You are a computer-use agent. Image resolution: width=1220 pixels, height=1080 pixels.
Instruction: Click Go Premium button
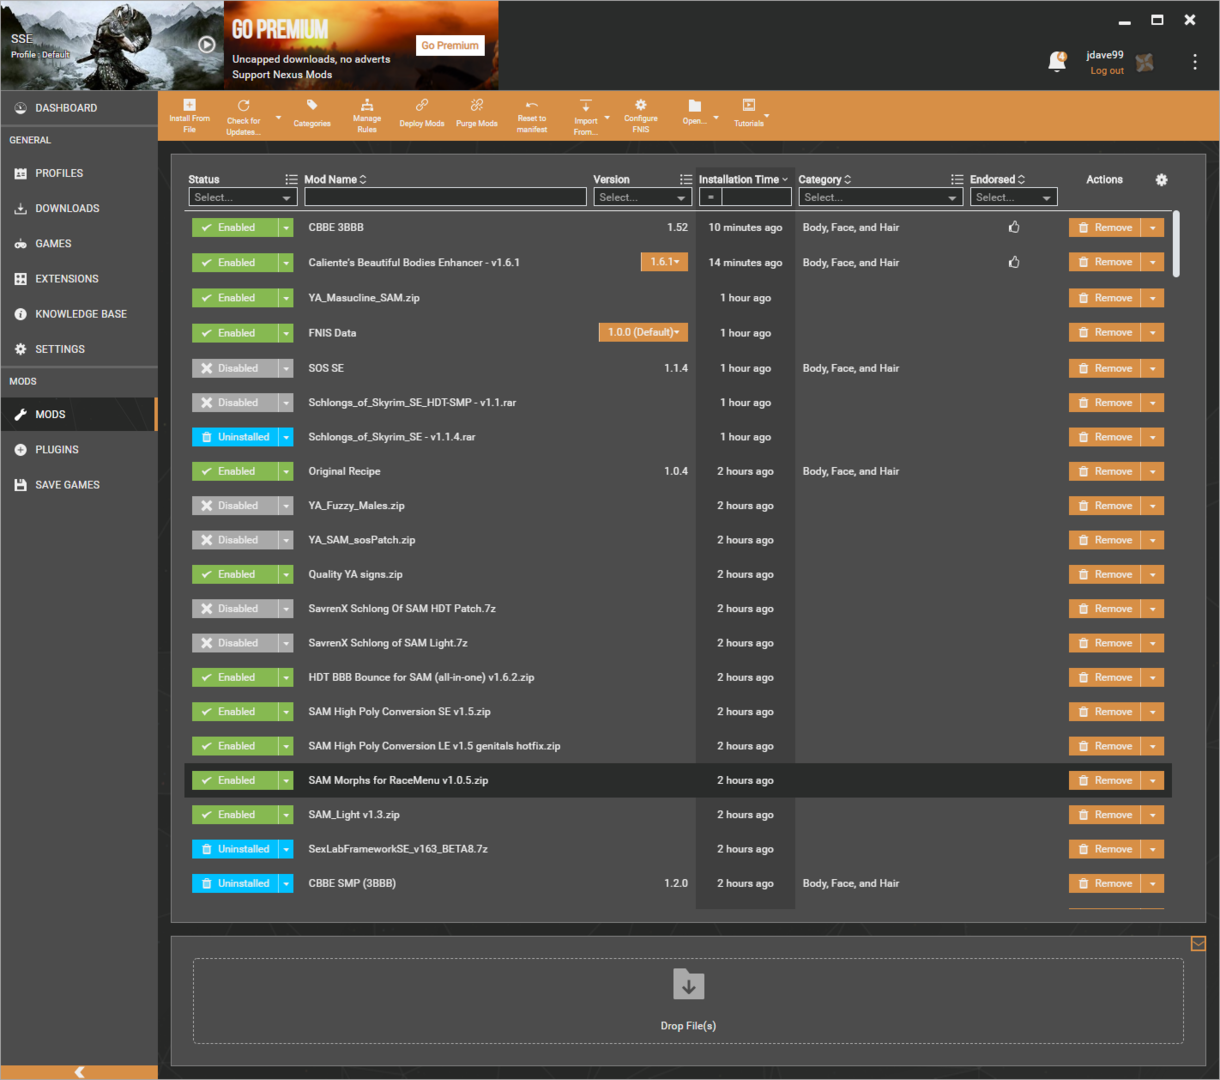(x=450, y=45)
